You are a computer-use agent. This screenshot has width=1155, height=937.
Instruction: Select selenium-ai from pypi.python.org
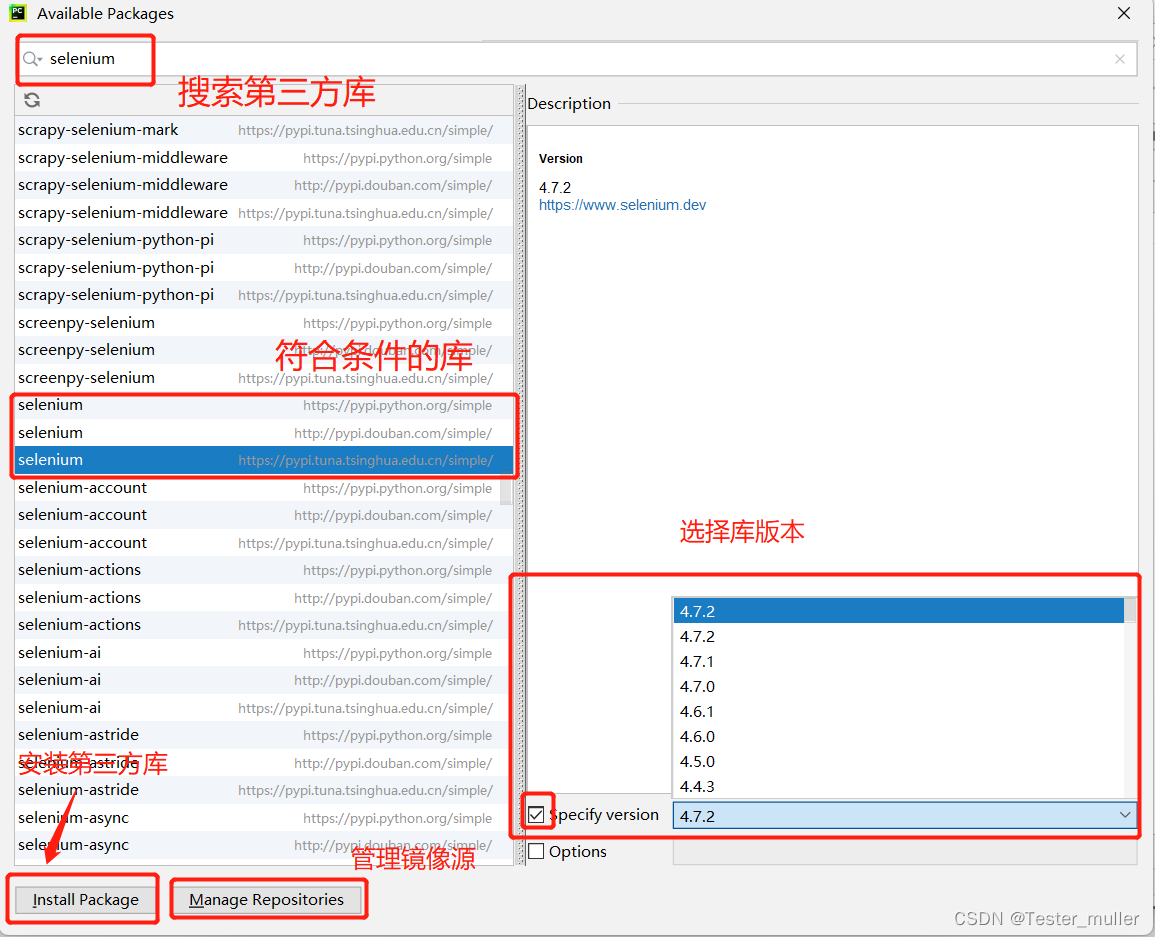[x=264, y=653]
